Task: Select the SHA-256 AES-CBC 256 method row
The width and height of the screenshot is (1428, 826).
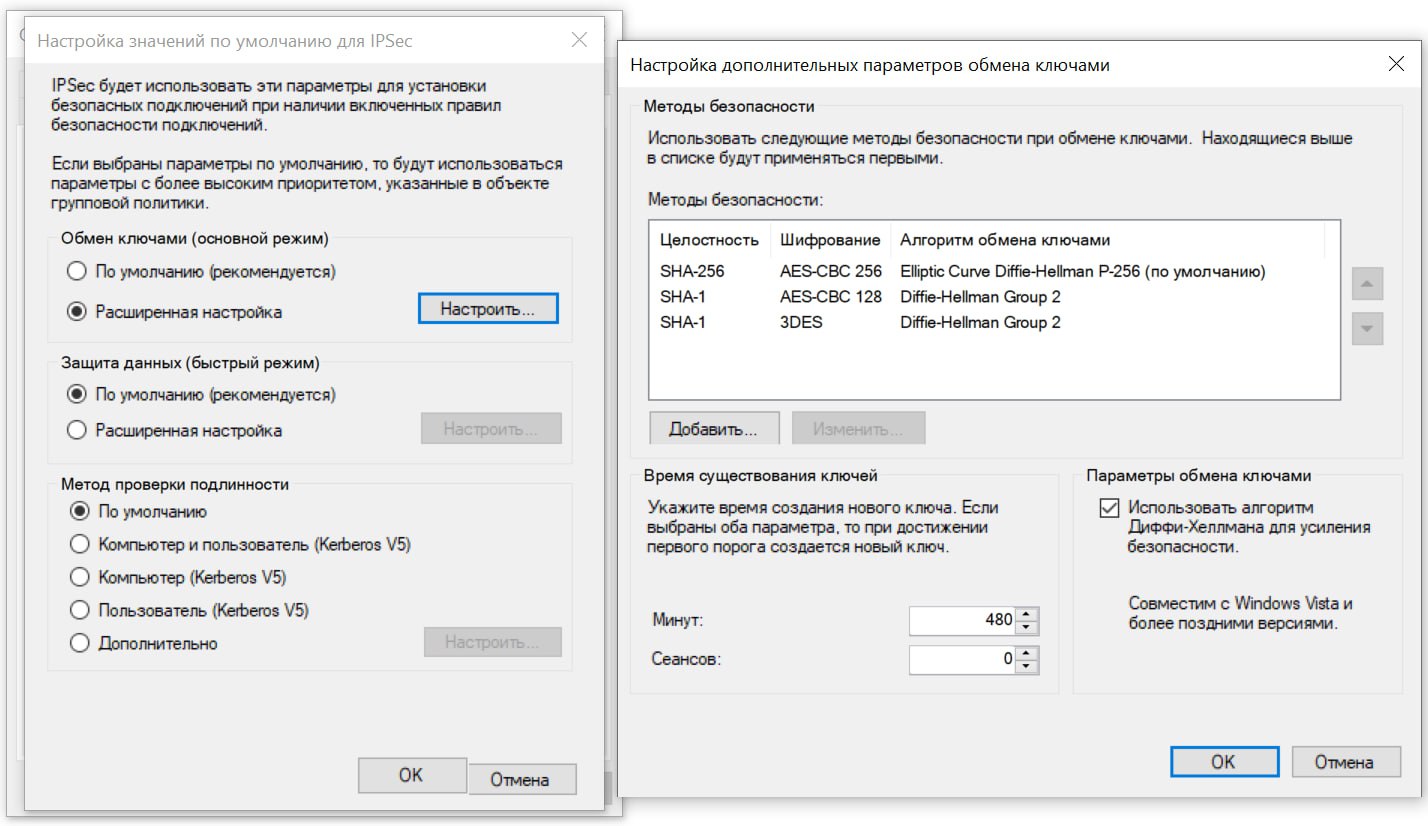Action: tap(960, 271)
